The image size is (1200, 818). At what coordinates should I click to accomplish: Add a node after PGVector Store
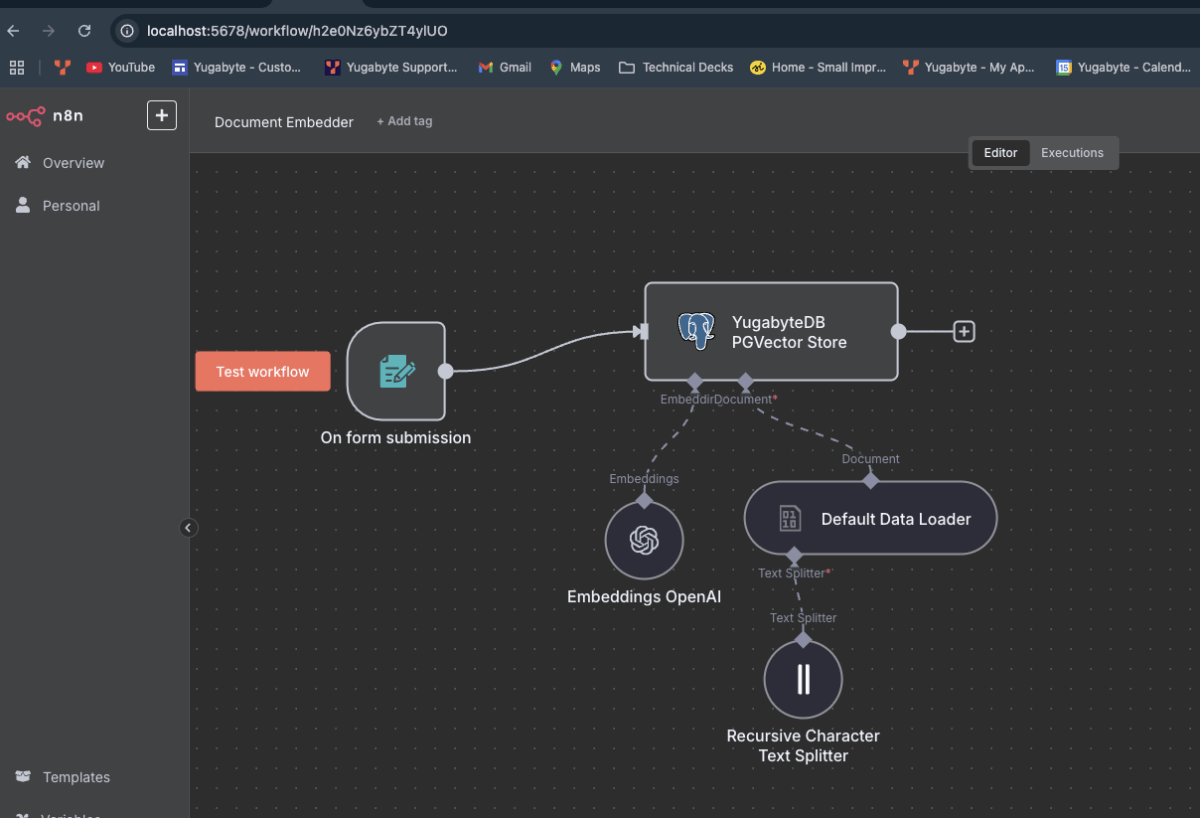click(x=961, y=331)
